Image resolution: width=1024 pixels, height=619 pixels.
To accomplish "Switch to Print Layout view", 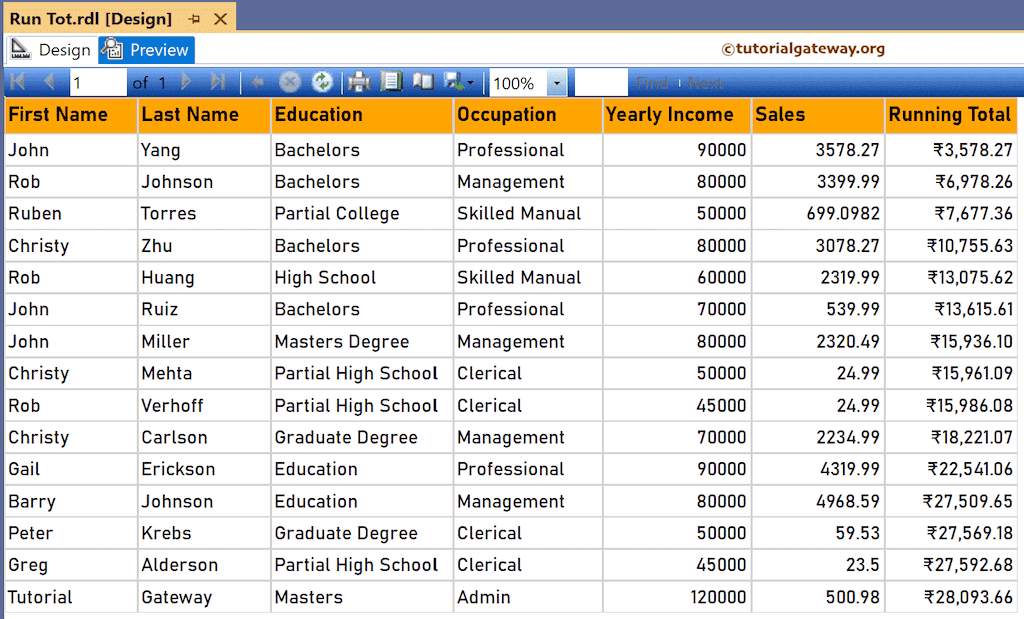I will tap(390, 82).
